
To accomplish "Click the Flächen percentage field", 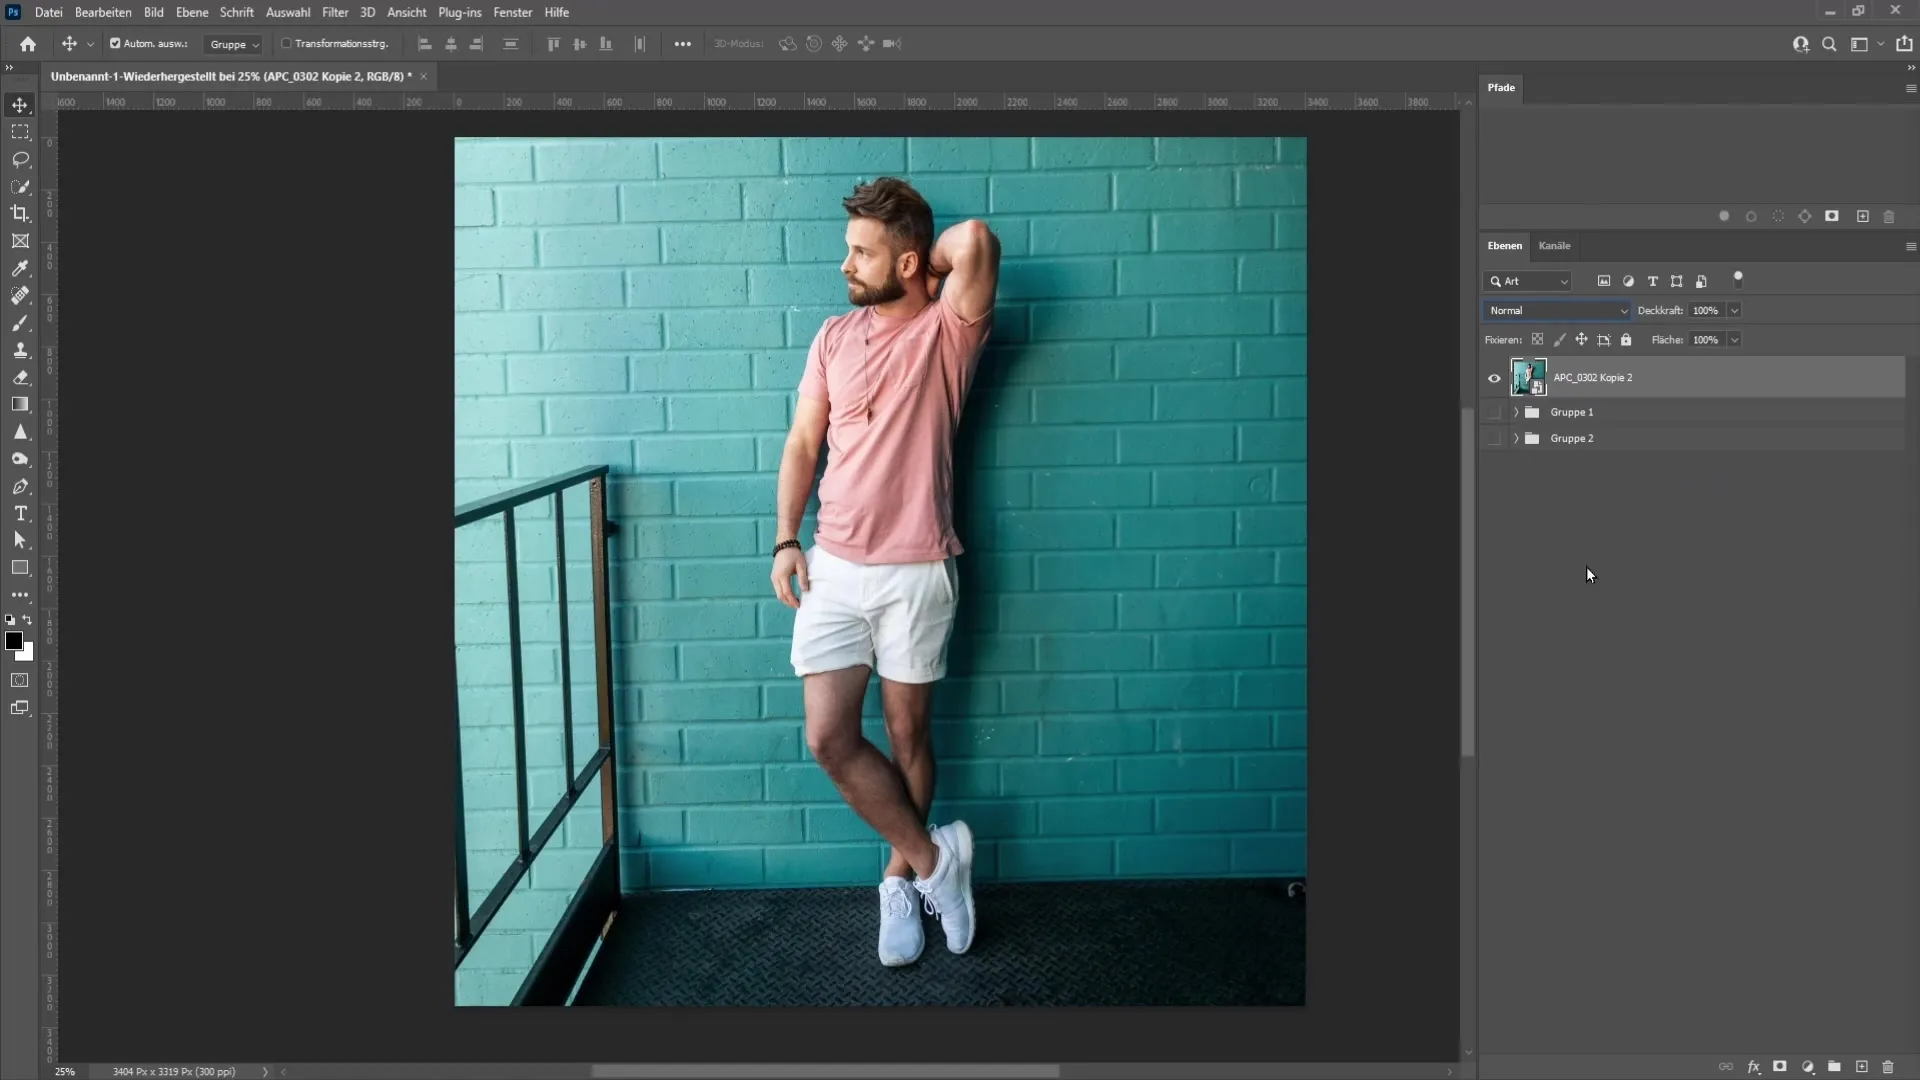I will pyautogui.click(x=1706, y=339).
